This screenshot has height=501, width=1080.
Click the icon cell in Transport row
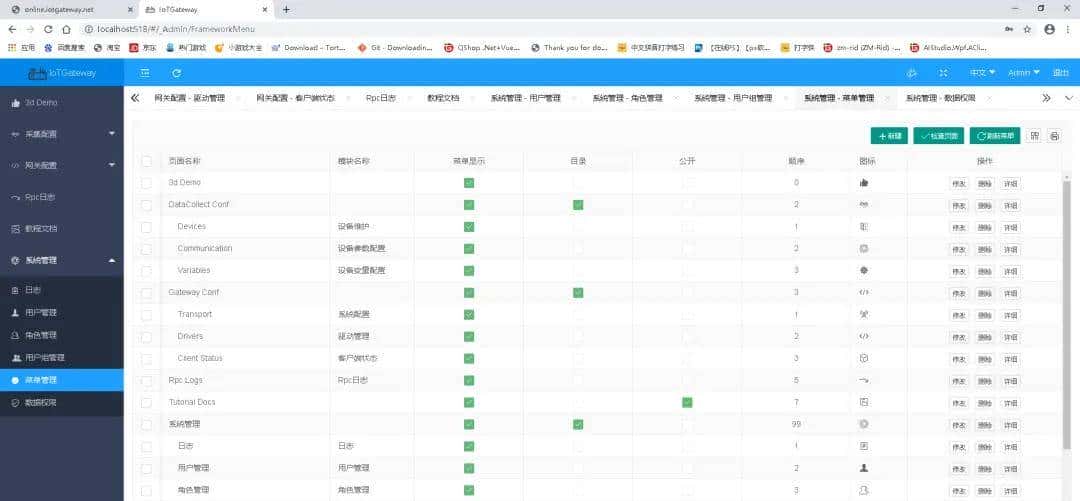click(864, 314)
